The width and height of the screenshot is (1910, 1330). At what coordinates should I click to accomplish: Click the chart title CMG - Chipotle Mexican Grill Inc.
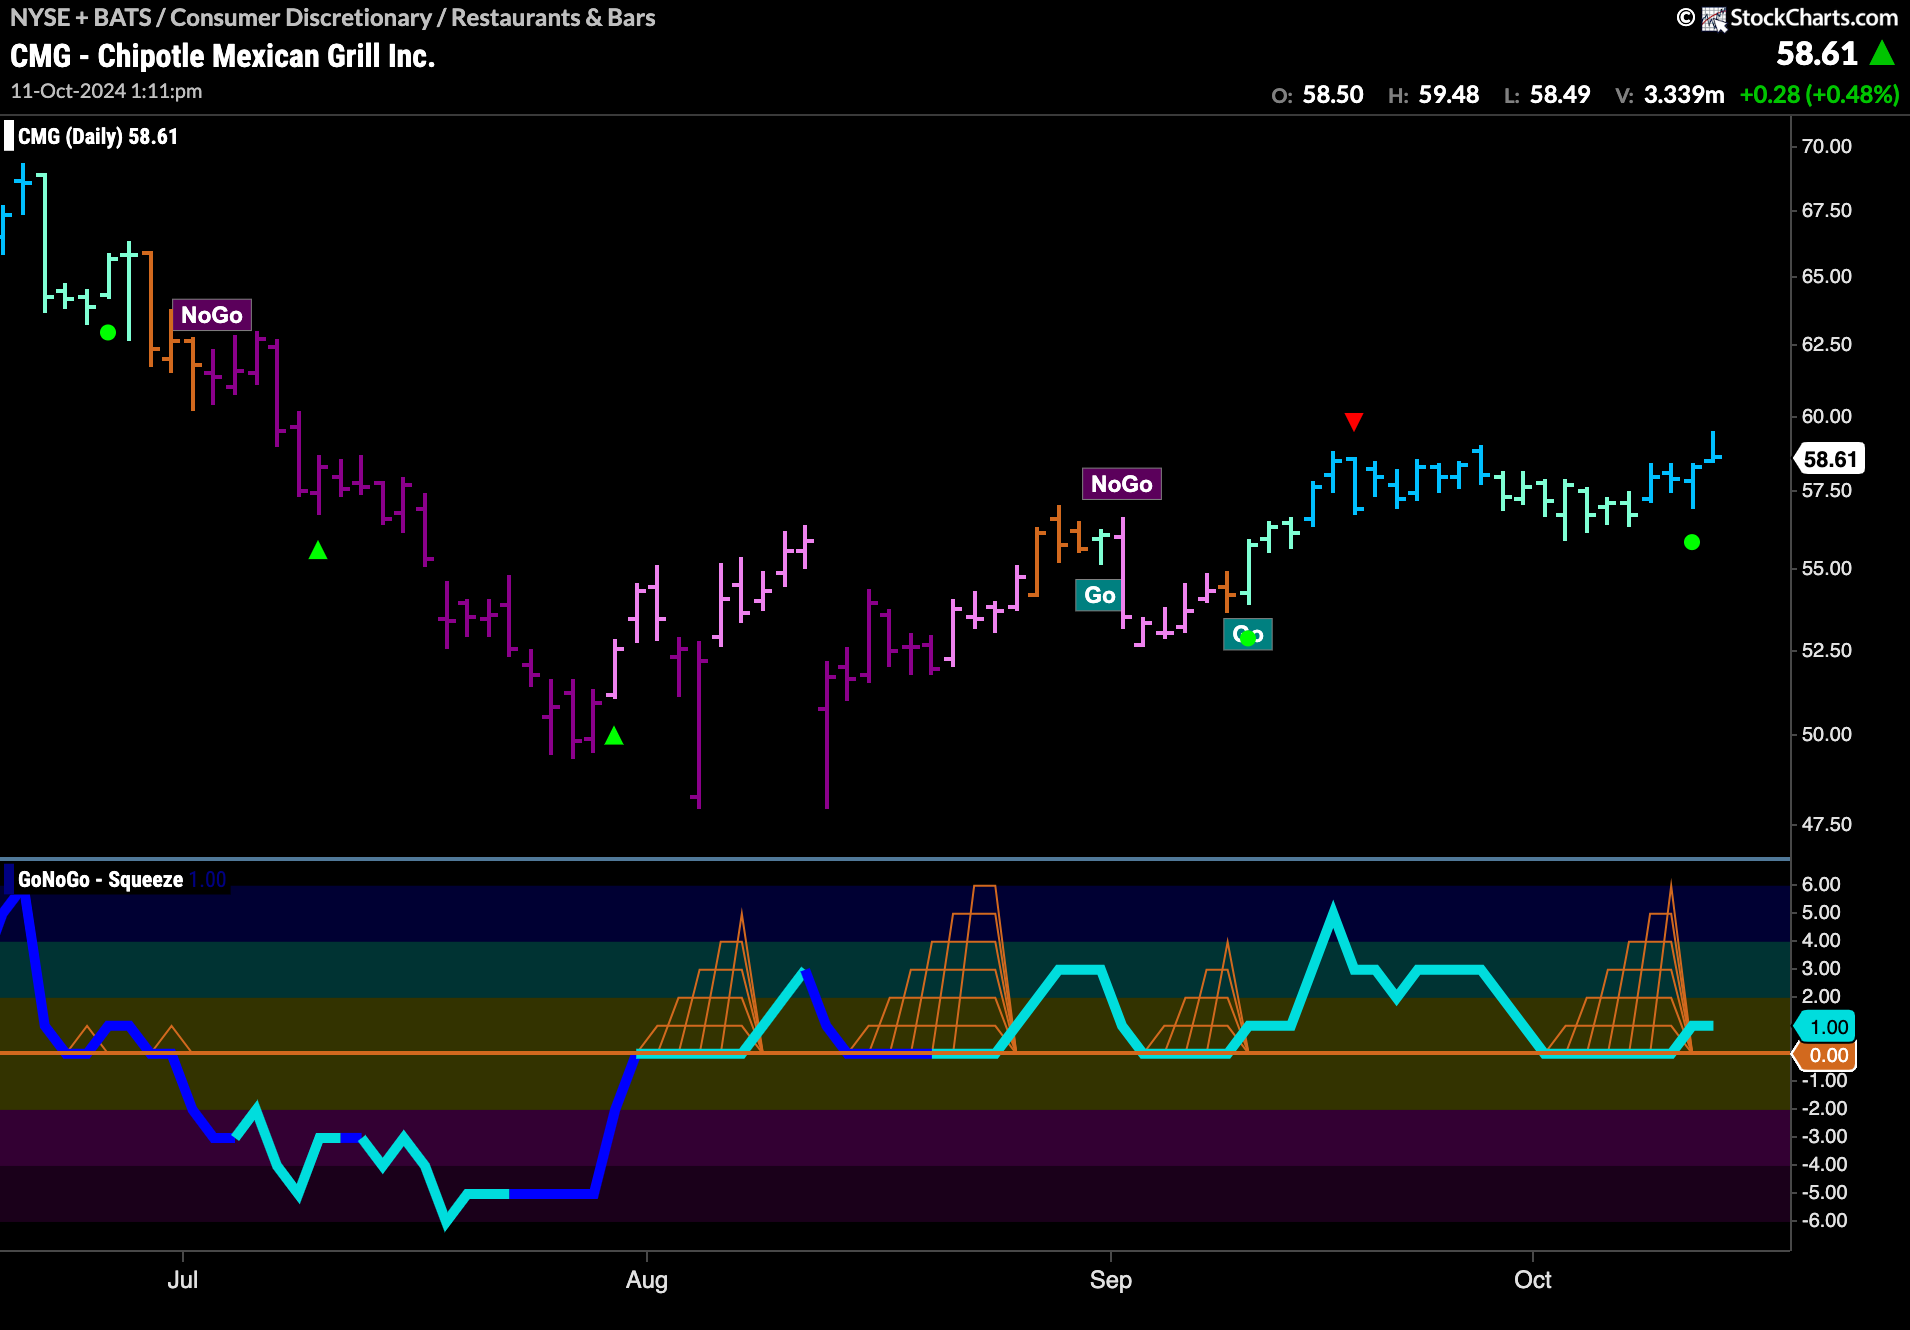(x=223, y=56)
